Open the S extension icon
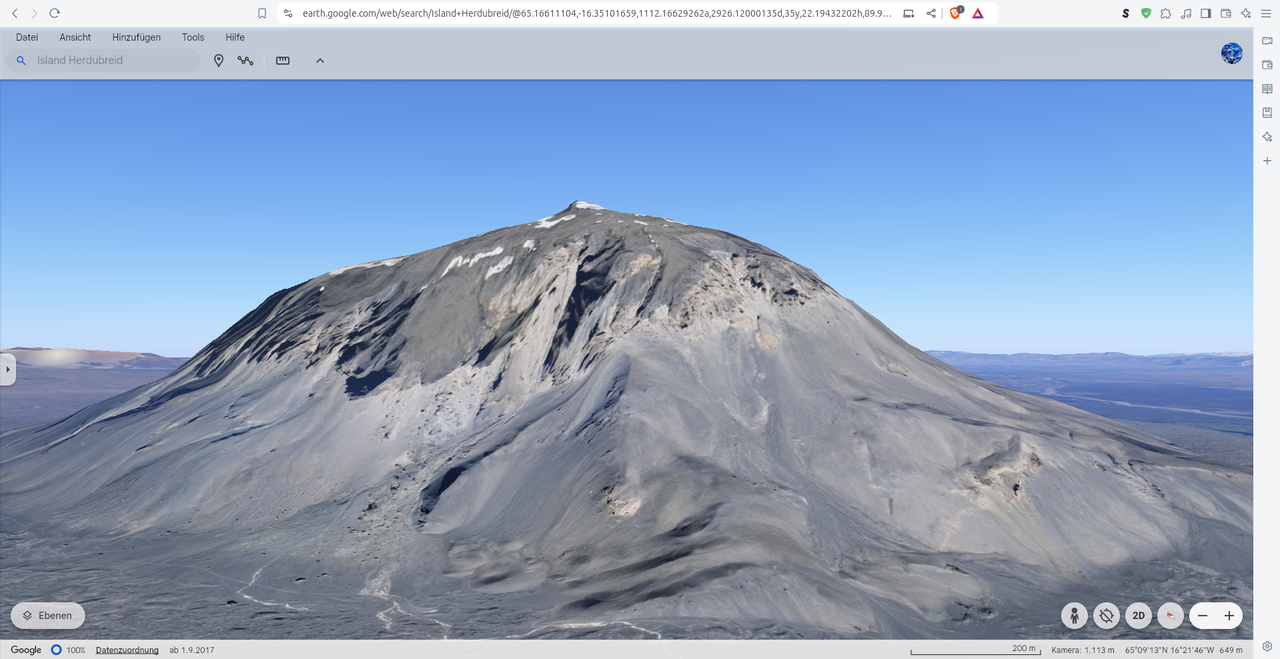This screenshot has width=1280, height=659. [x=1126, y=13]
